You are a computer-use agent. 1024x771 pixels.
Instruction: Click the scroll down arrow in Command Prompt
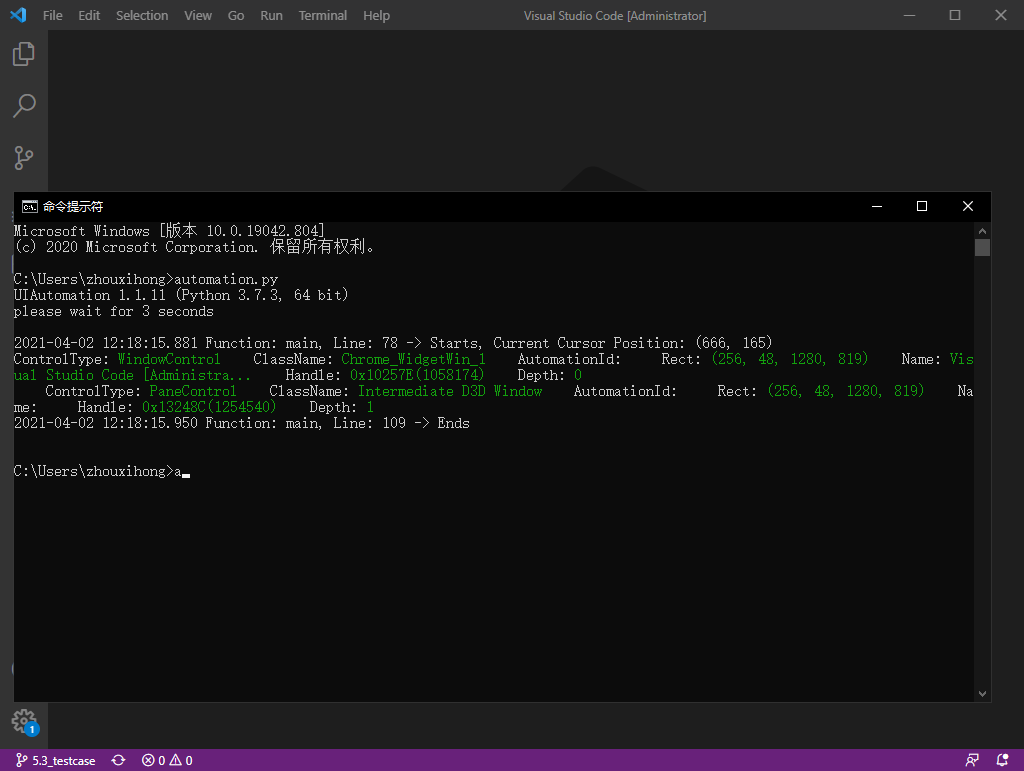tap(982, 691)
